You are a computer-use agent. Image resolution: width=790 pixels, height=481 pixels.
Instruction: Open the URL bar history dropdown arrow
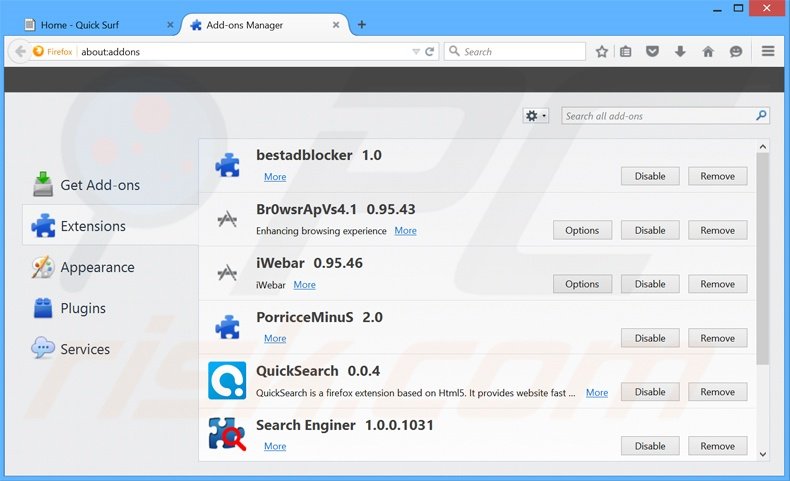tap(416, 51)
